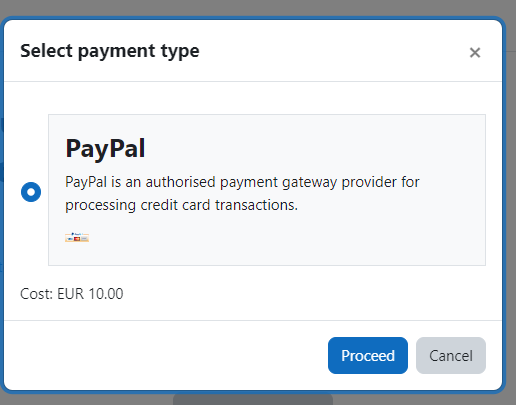Select the PayPal radio button
The height and width of the screenshot is (405, 516).
[x=31, y=192]
